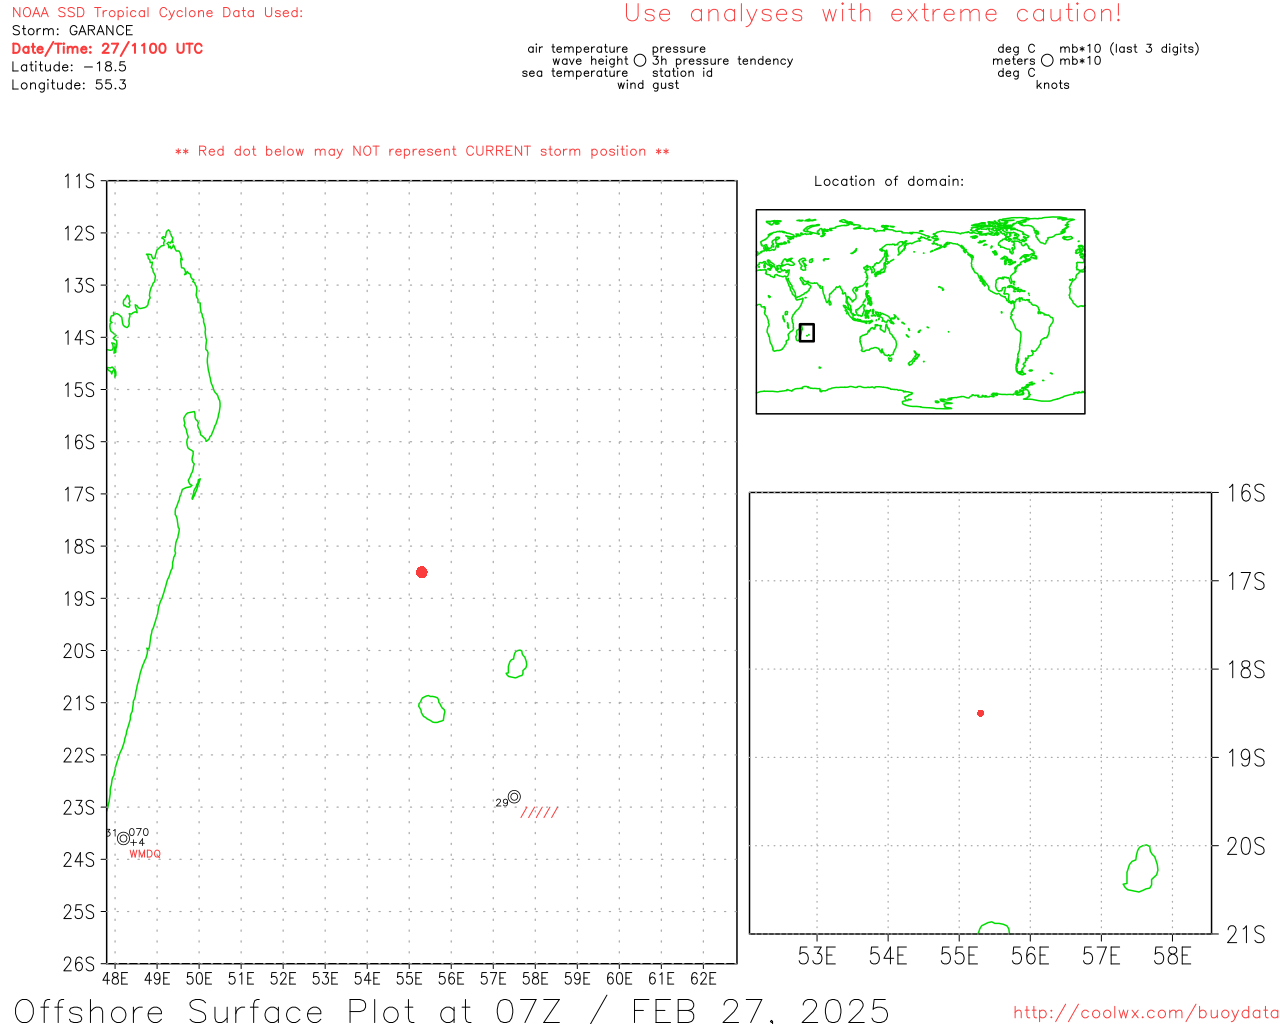The width and height of the screenshot is (1280, 1024).
Task: Click the 62E longitude label on main map
Action: point(703,978)
